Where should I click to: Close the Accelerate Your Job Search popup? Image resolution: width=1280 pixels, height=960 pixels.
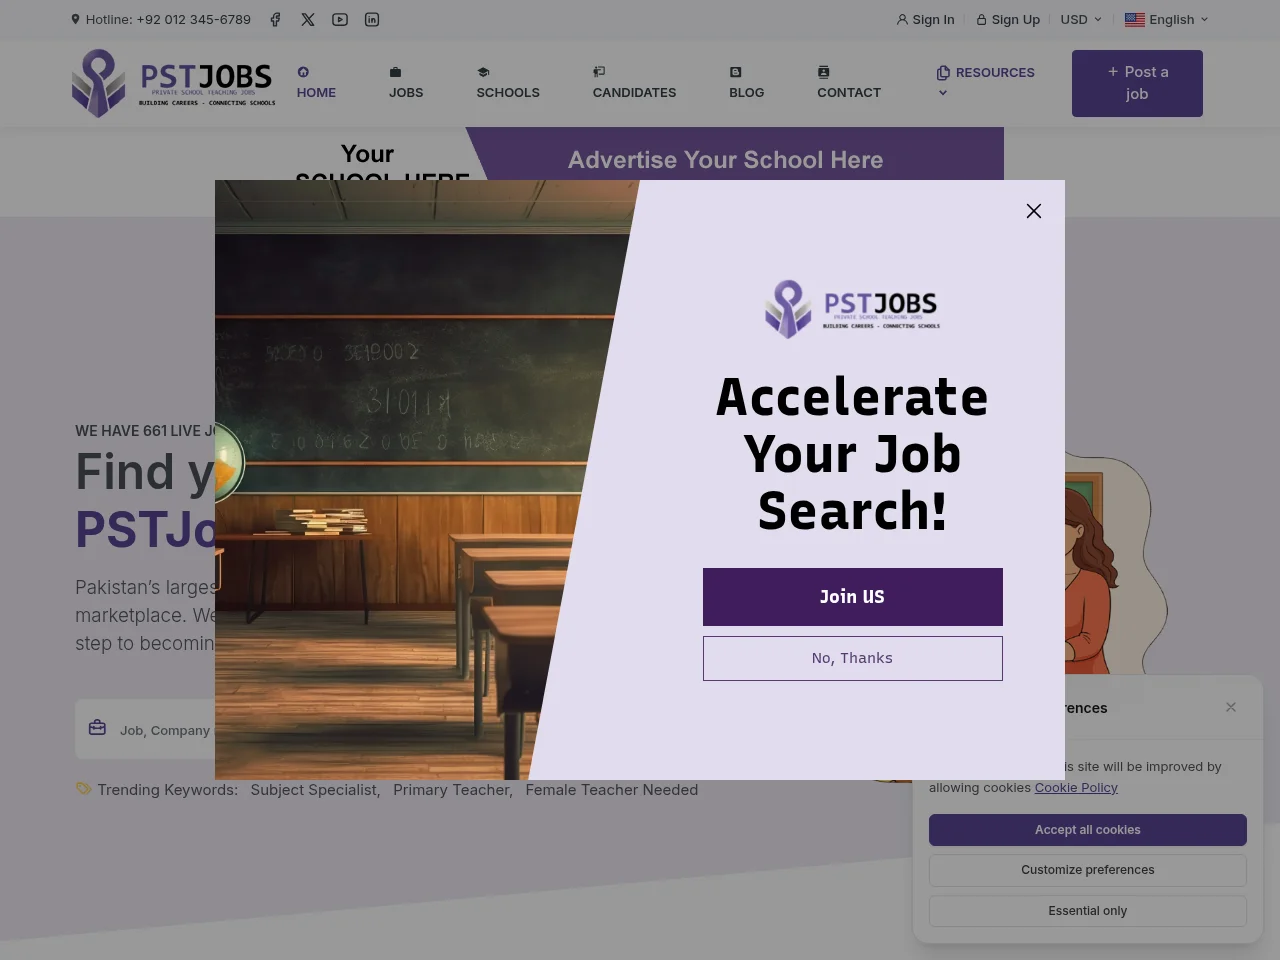1034,211
